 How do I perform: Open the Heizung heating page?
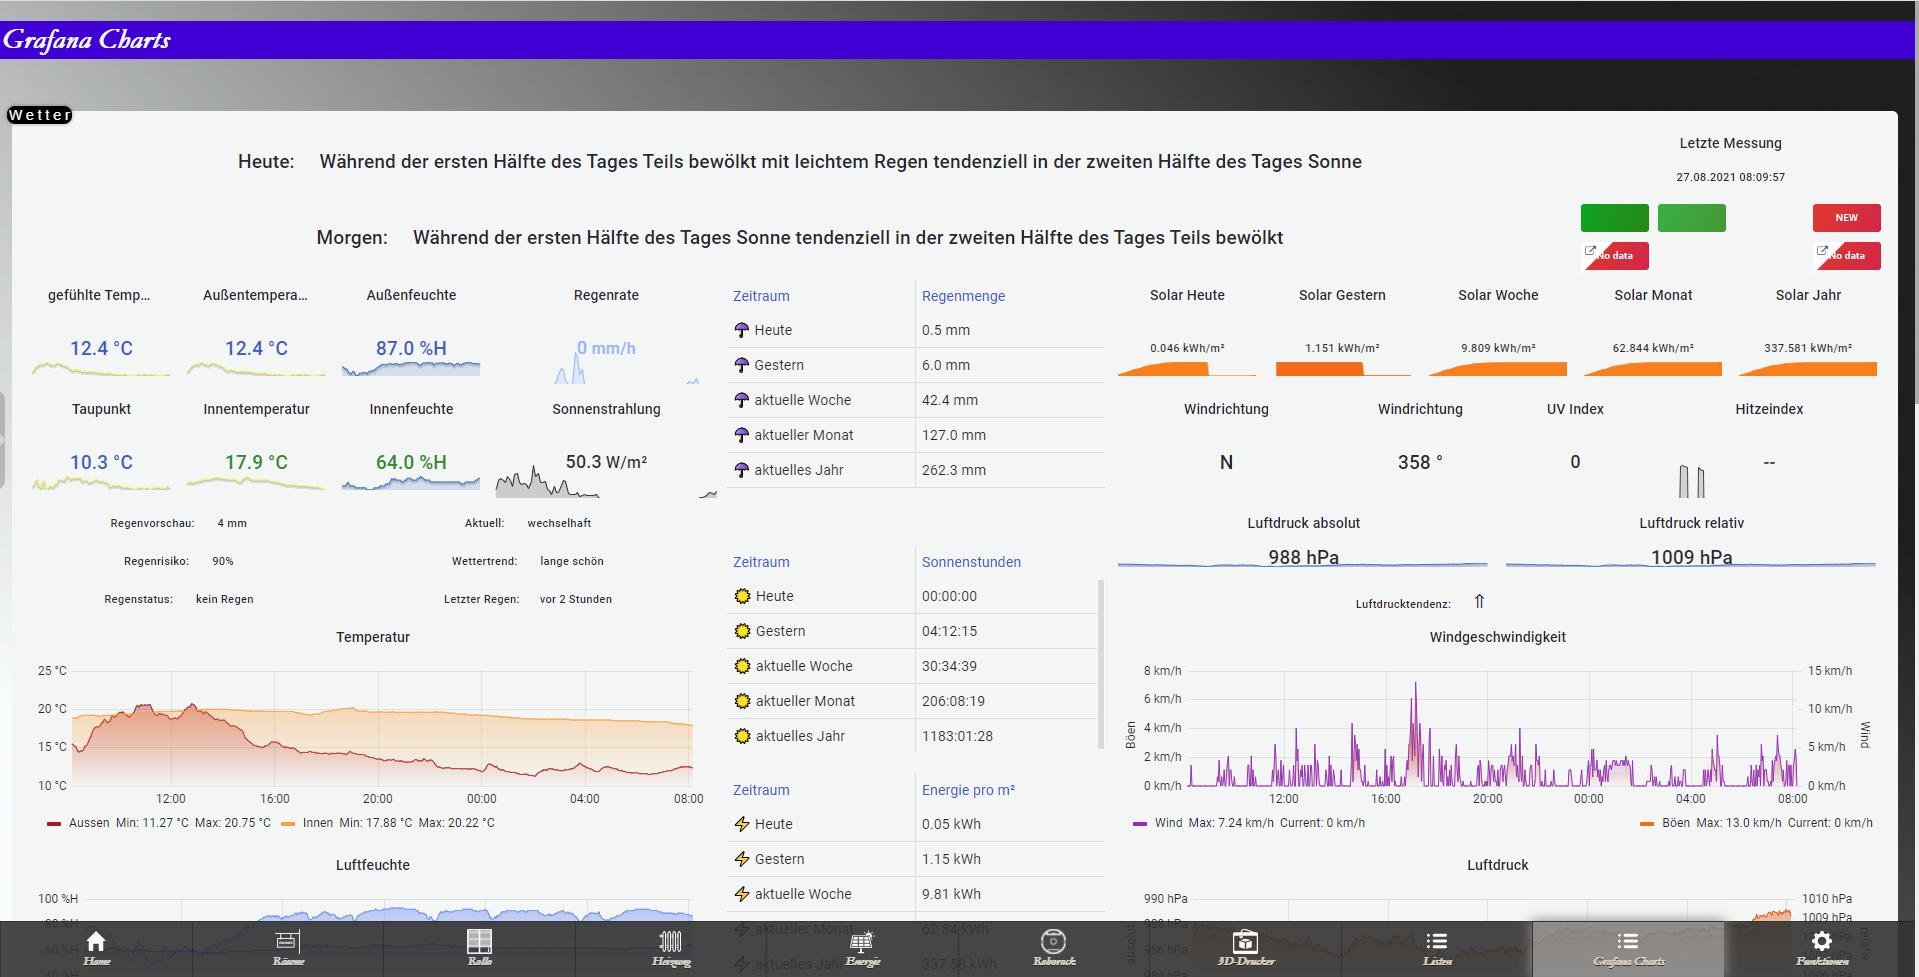pyautogui.click(x=671, y=948)
